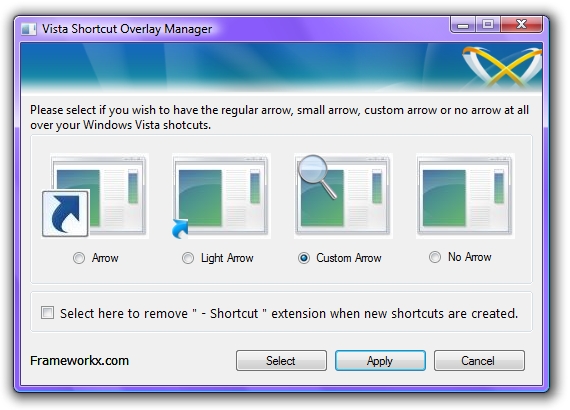Pick the No Arrow radio option

[x=435, y=257]
